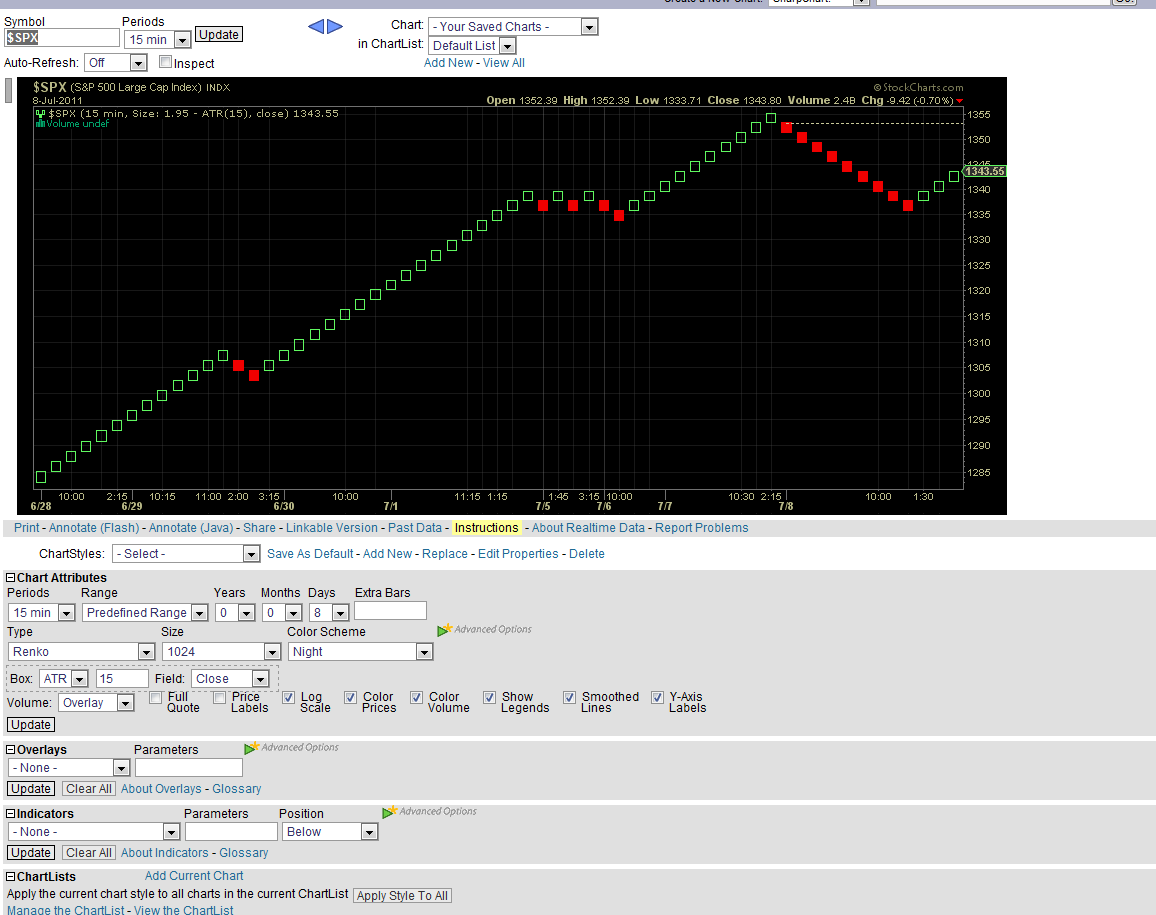This screenshot has height=915, width=1156.
Task: Click the Overlays Parameters input field
Action: pyautogui.click(x=189, y=768)
